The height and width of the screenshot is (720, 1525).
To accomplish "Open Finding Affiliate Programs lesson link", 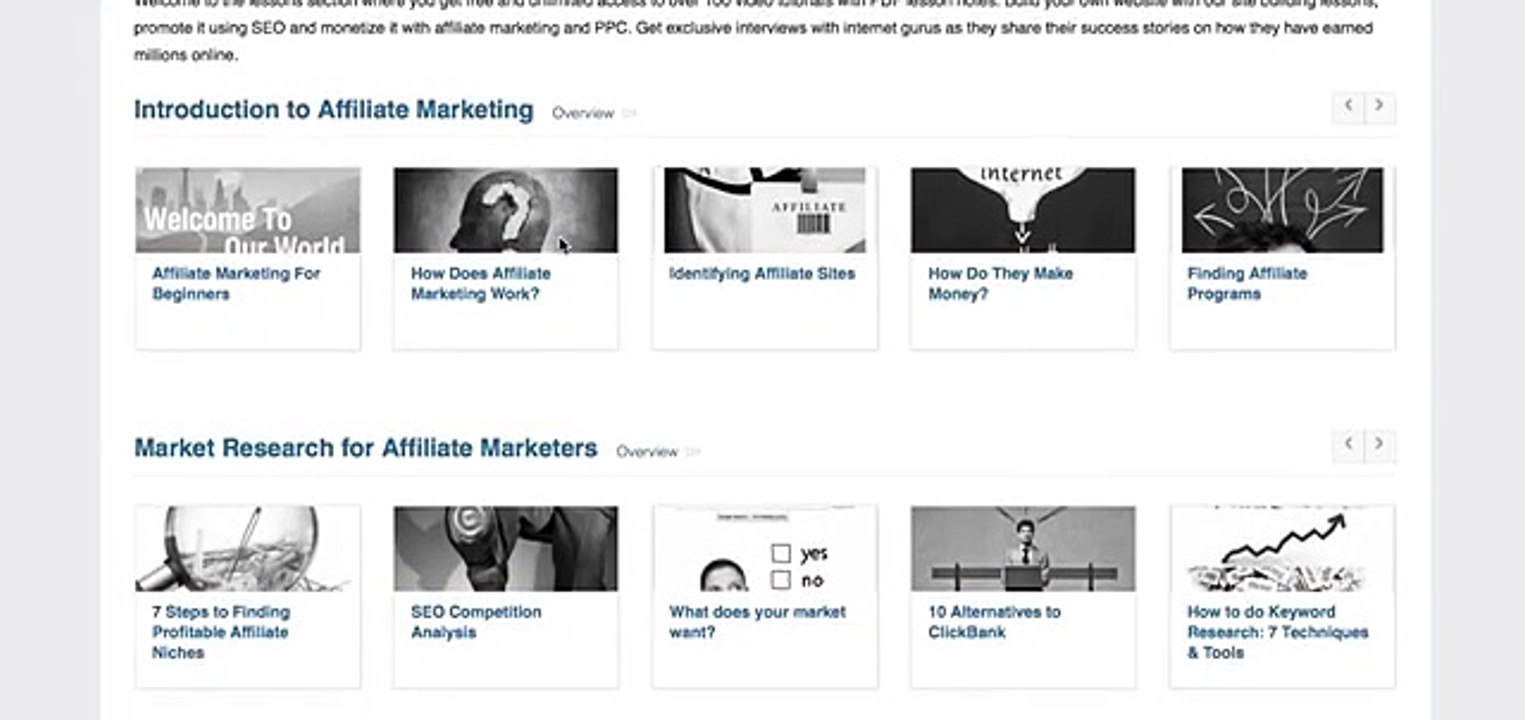I will [1247, 283].
